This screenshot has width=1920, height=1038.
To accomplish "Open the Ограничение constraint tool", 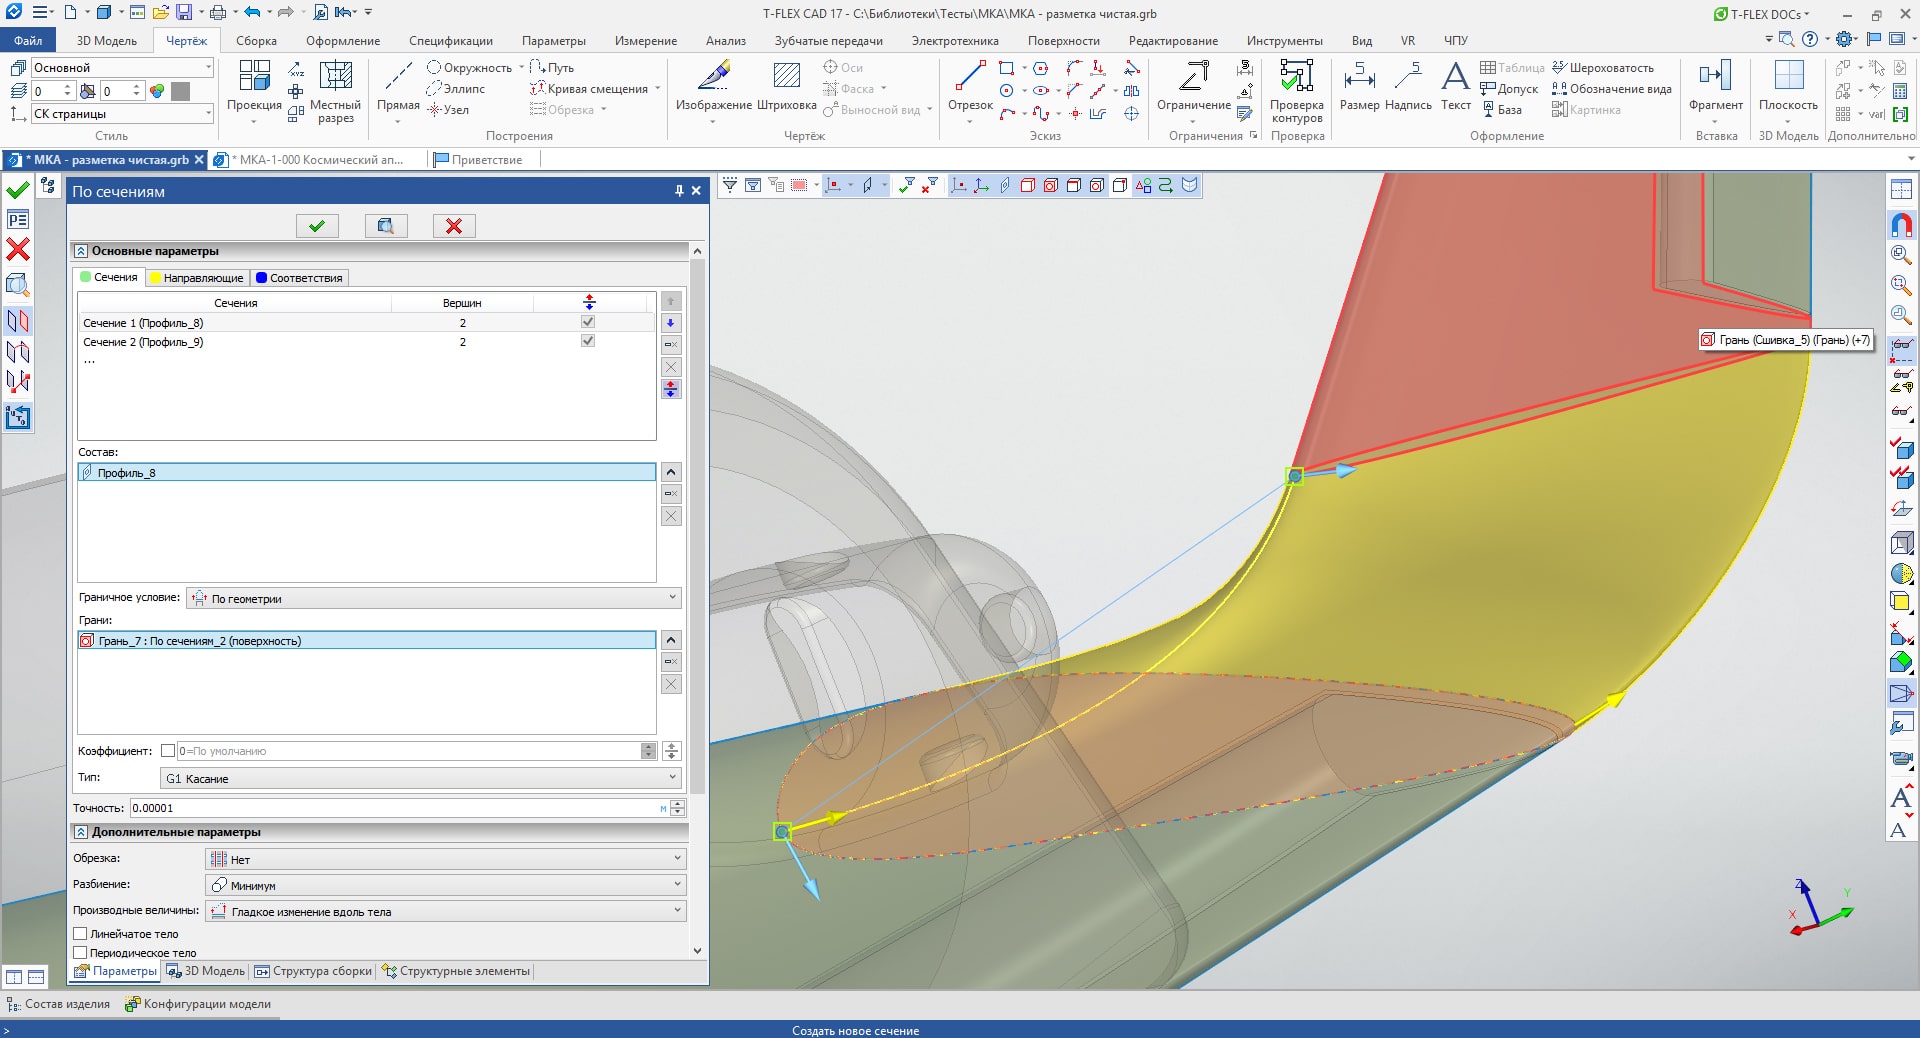I will [x=1193, y=88].
